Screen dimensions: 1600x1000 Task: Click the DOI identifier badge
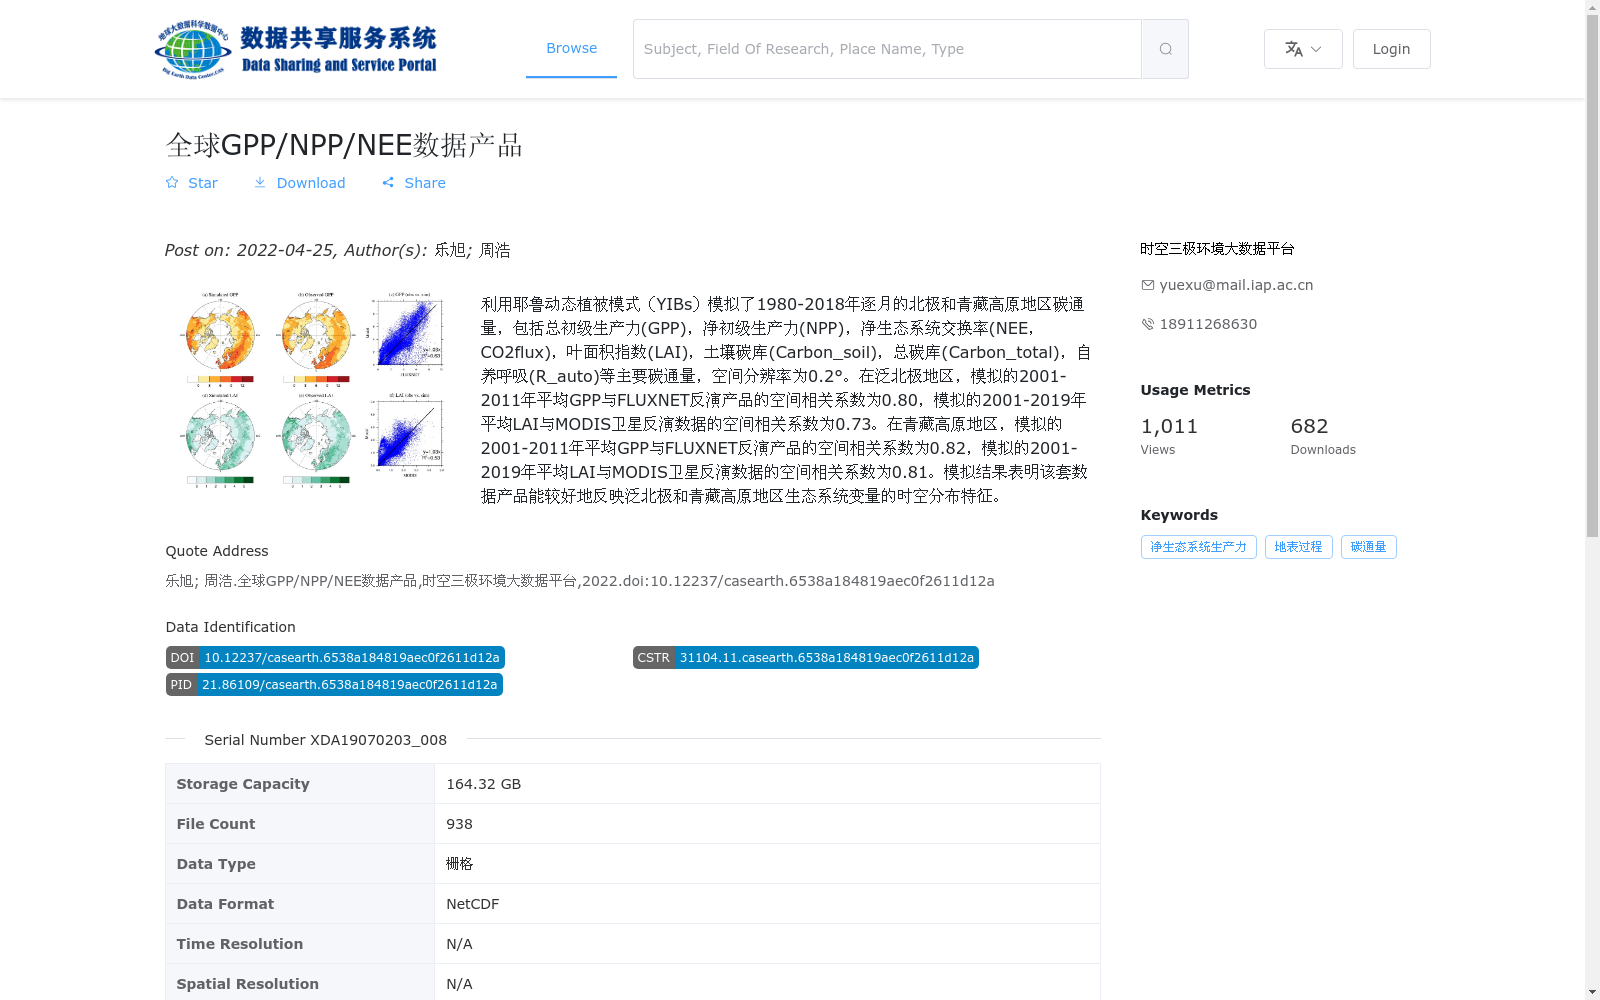(x=335, y=657)
